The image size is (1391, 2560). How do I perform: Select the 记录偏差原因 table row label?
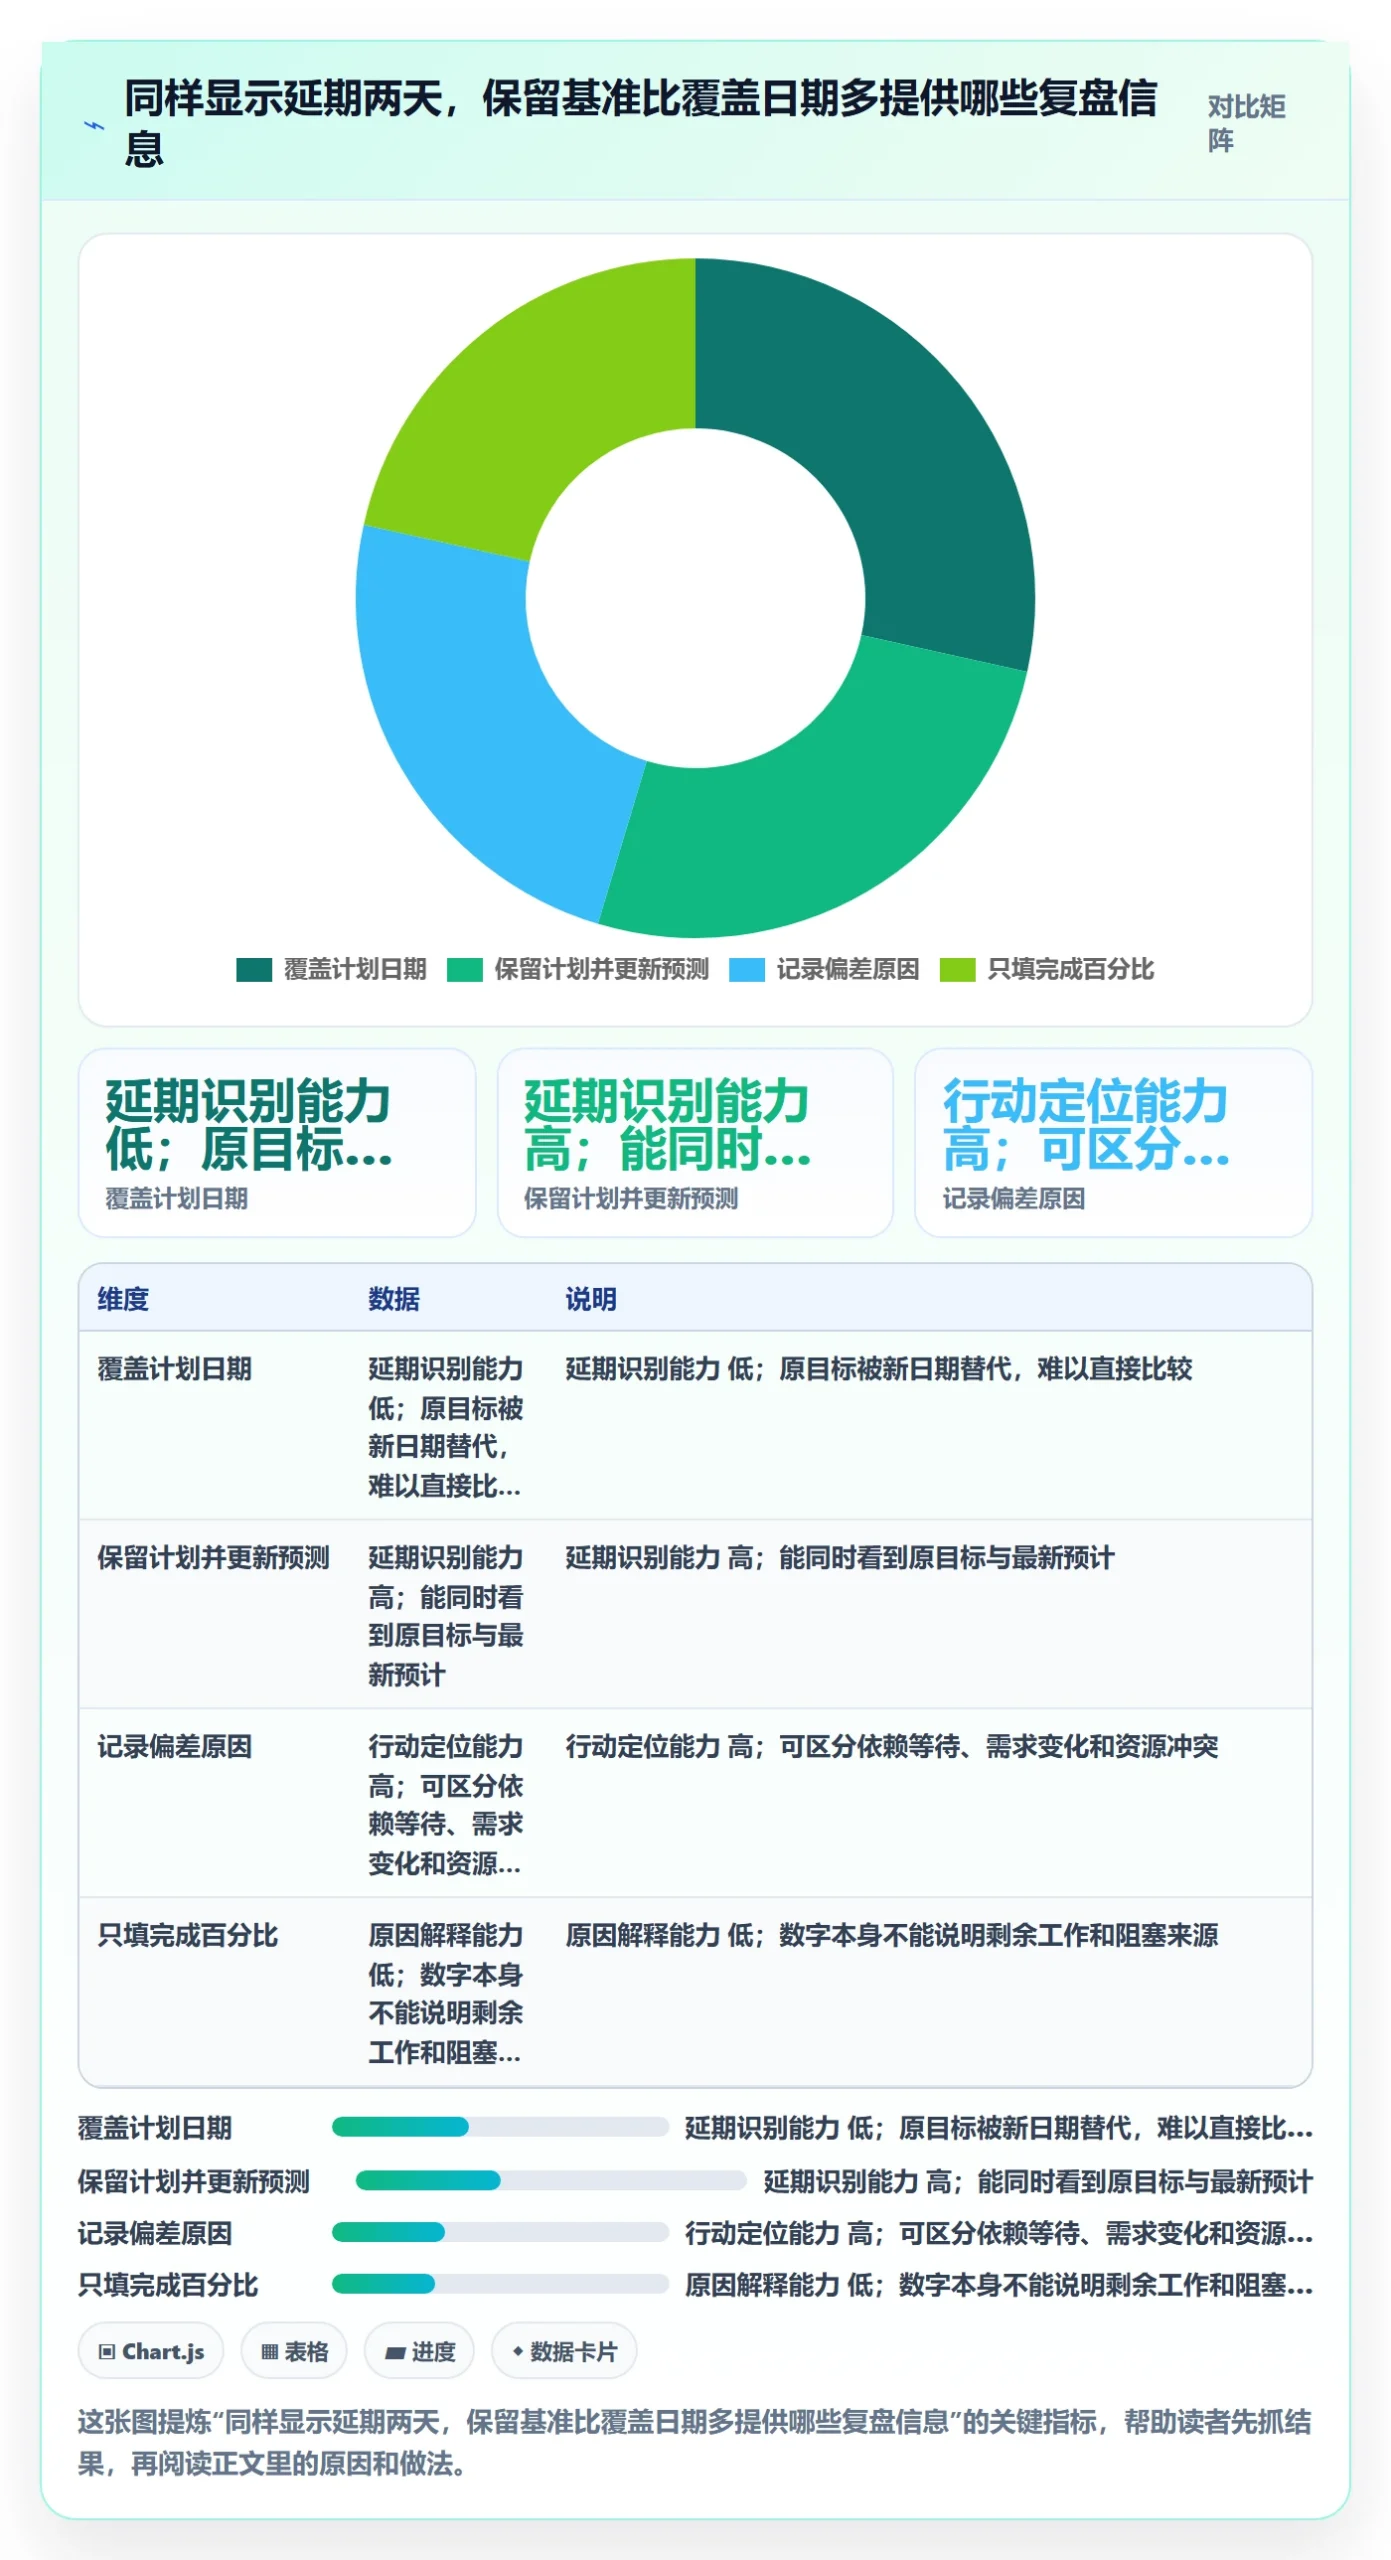(175, 1746)
